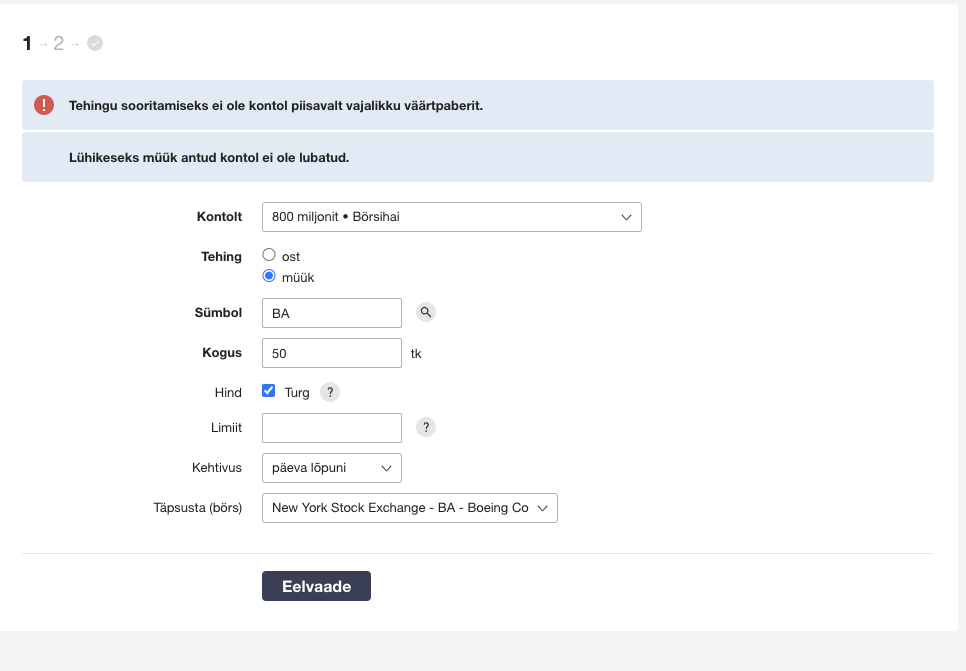The height and width of the screenshot is (671, 966).
Task: Click the empty Limiit price field
Action: (x=331, y=428)
